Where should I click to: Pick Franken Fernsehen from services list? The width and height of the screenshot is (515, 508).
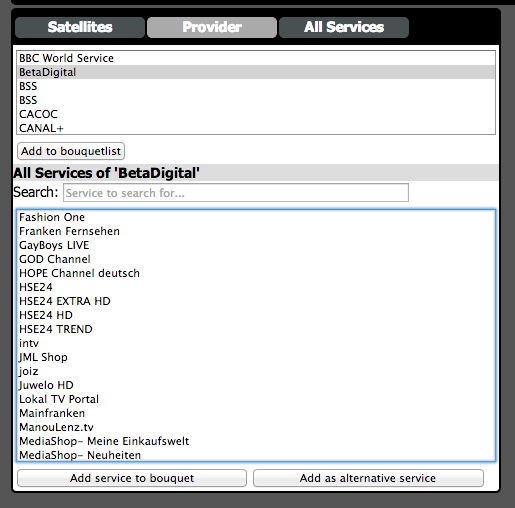pos(256,231)
